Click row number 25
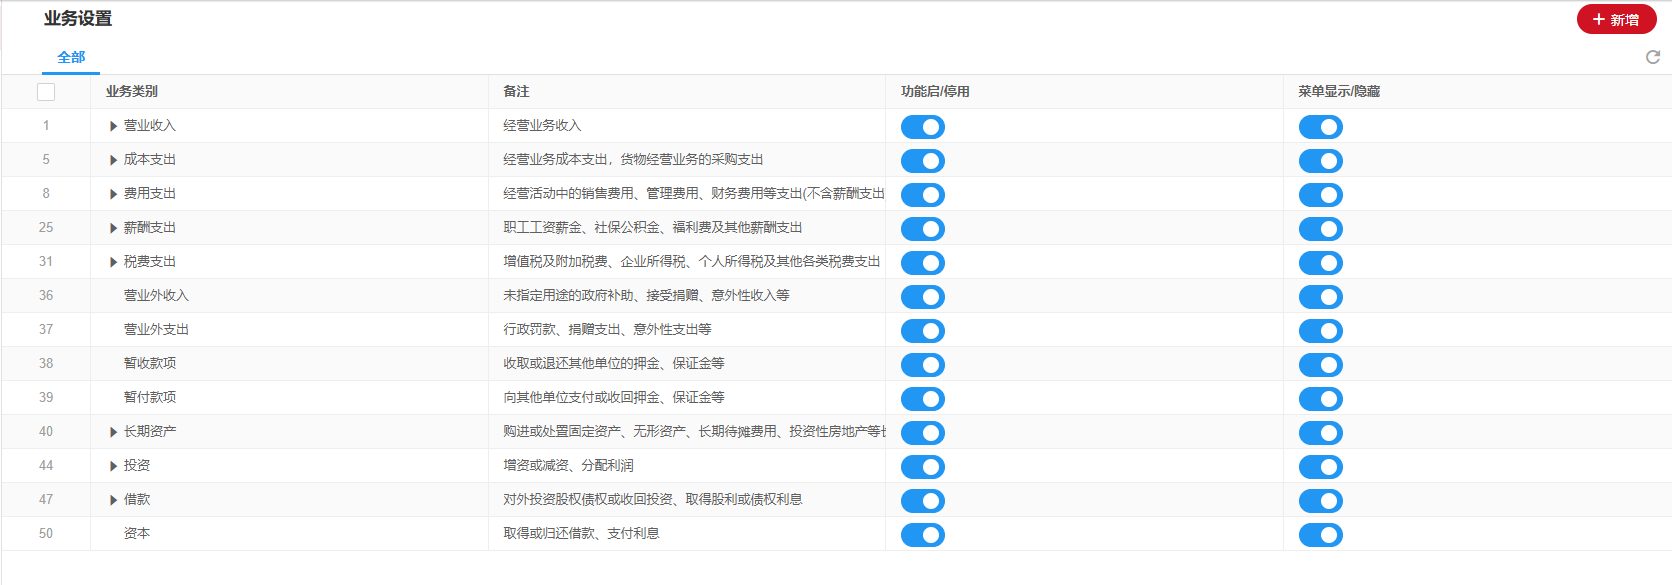 (x=46, y=227)
